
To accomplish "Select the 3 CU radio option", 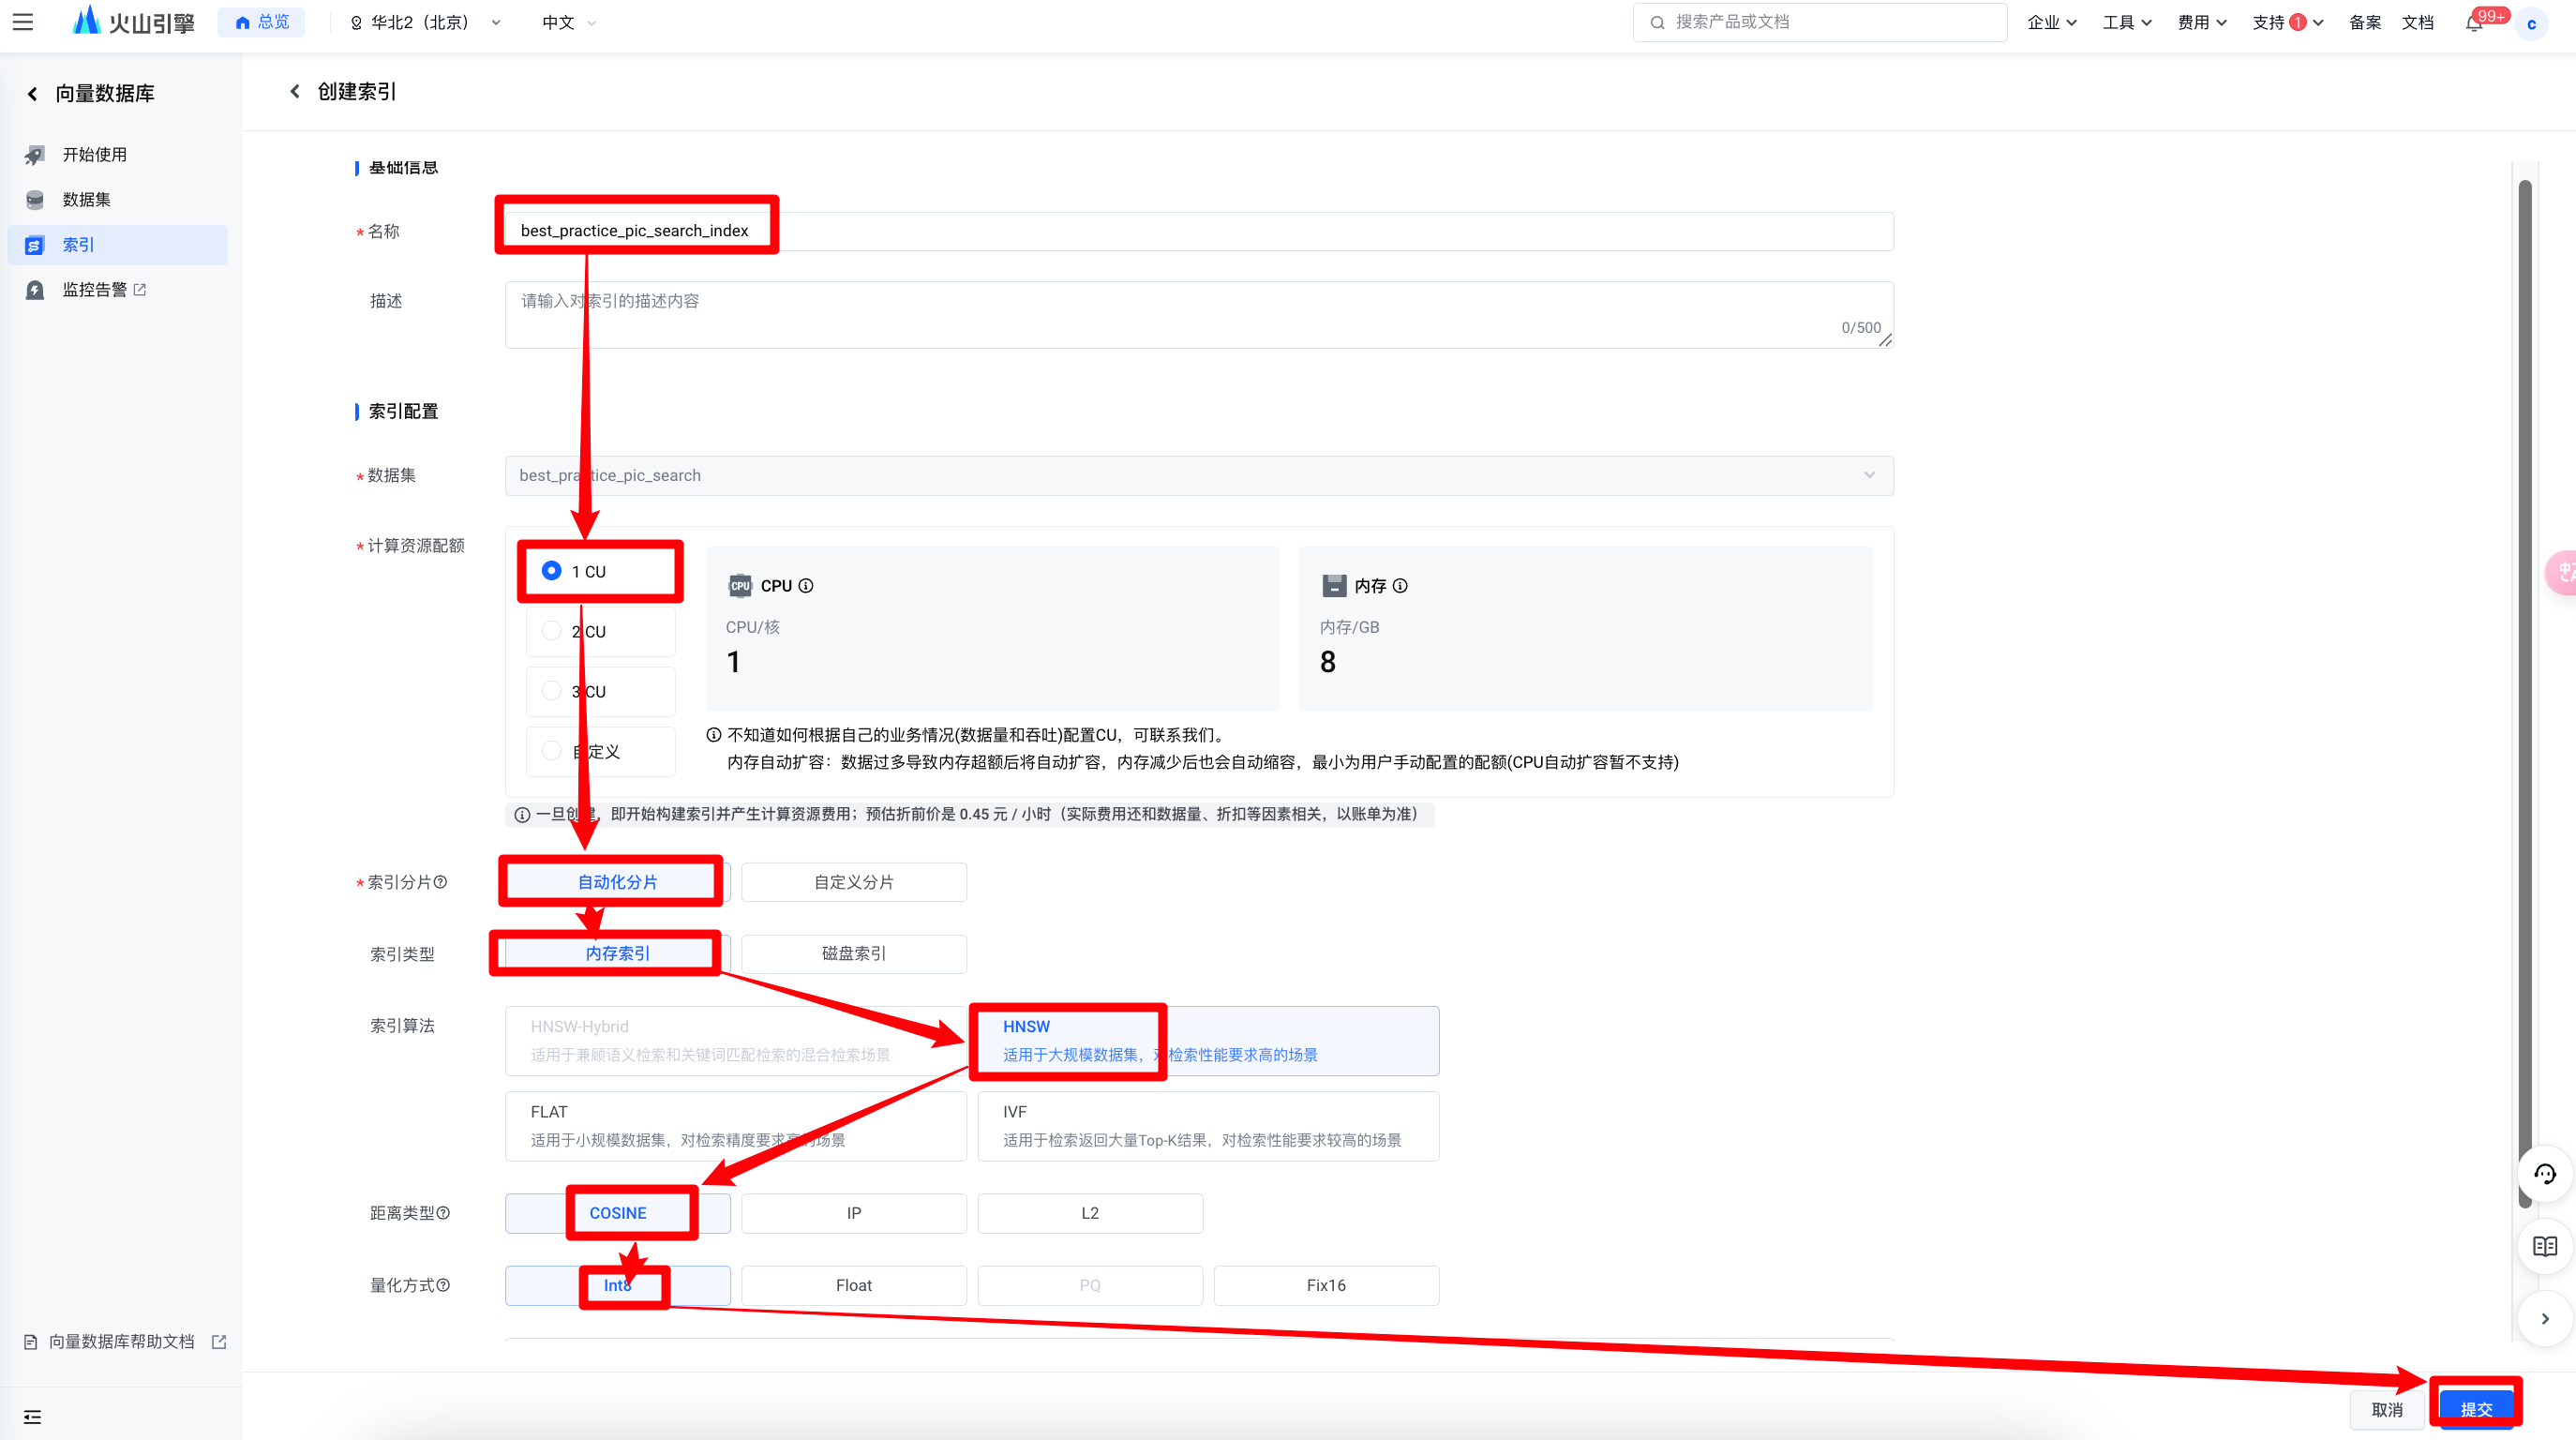I will [x=600, y=691].
